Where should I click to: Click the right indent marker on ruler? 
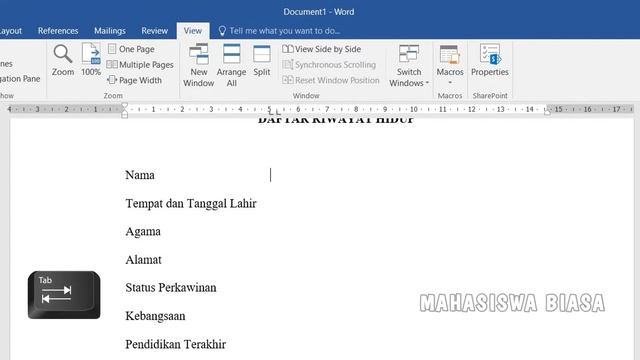click(547, 112)
